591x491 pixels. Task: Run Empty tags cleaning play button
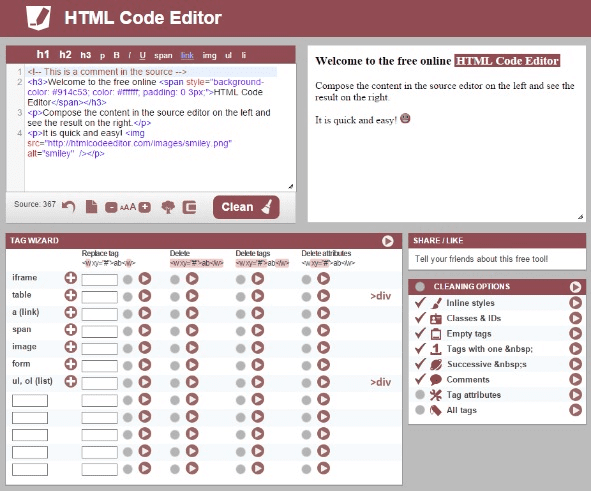(575, 333)
